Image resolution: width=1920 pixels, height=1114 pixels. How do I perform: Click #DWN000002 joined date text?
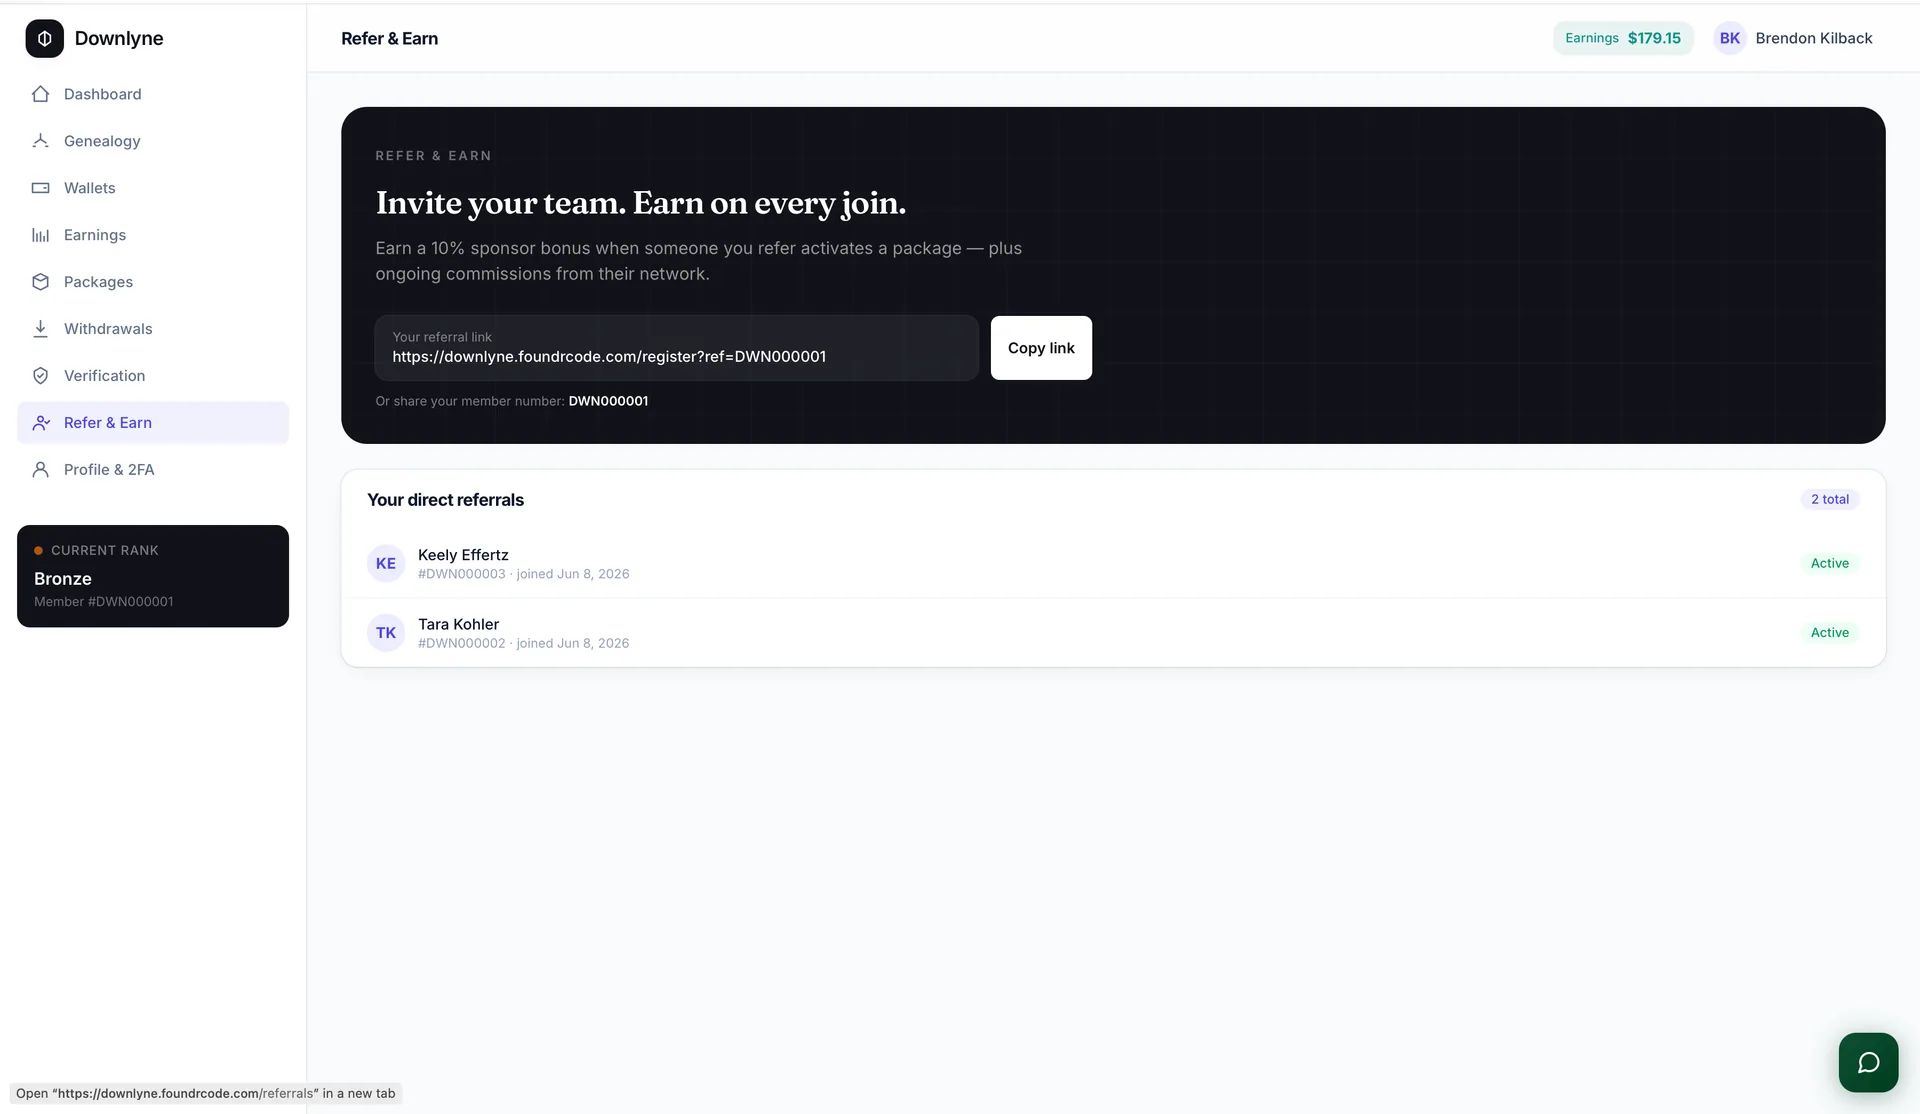[523, 643]
